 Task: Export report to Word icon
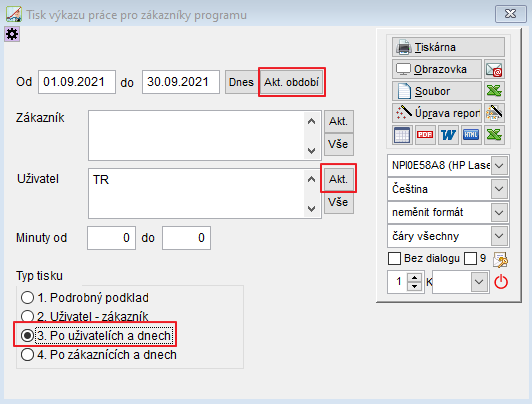[448, 135]
